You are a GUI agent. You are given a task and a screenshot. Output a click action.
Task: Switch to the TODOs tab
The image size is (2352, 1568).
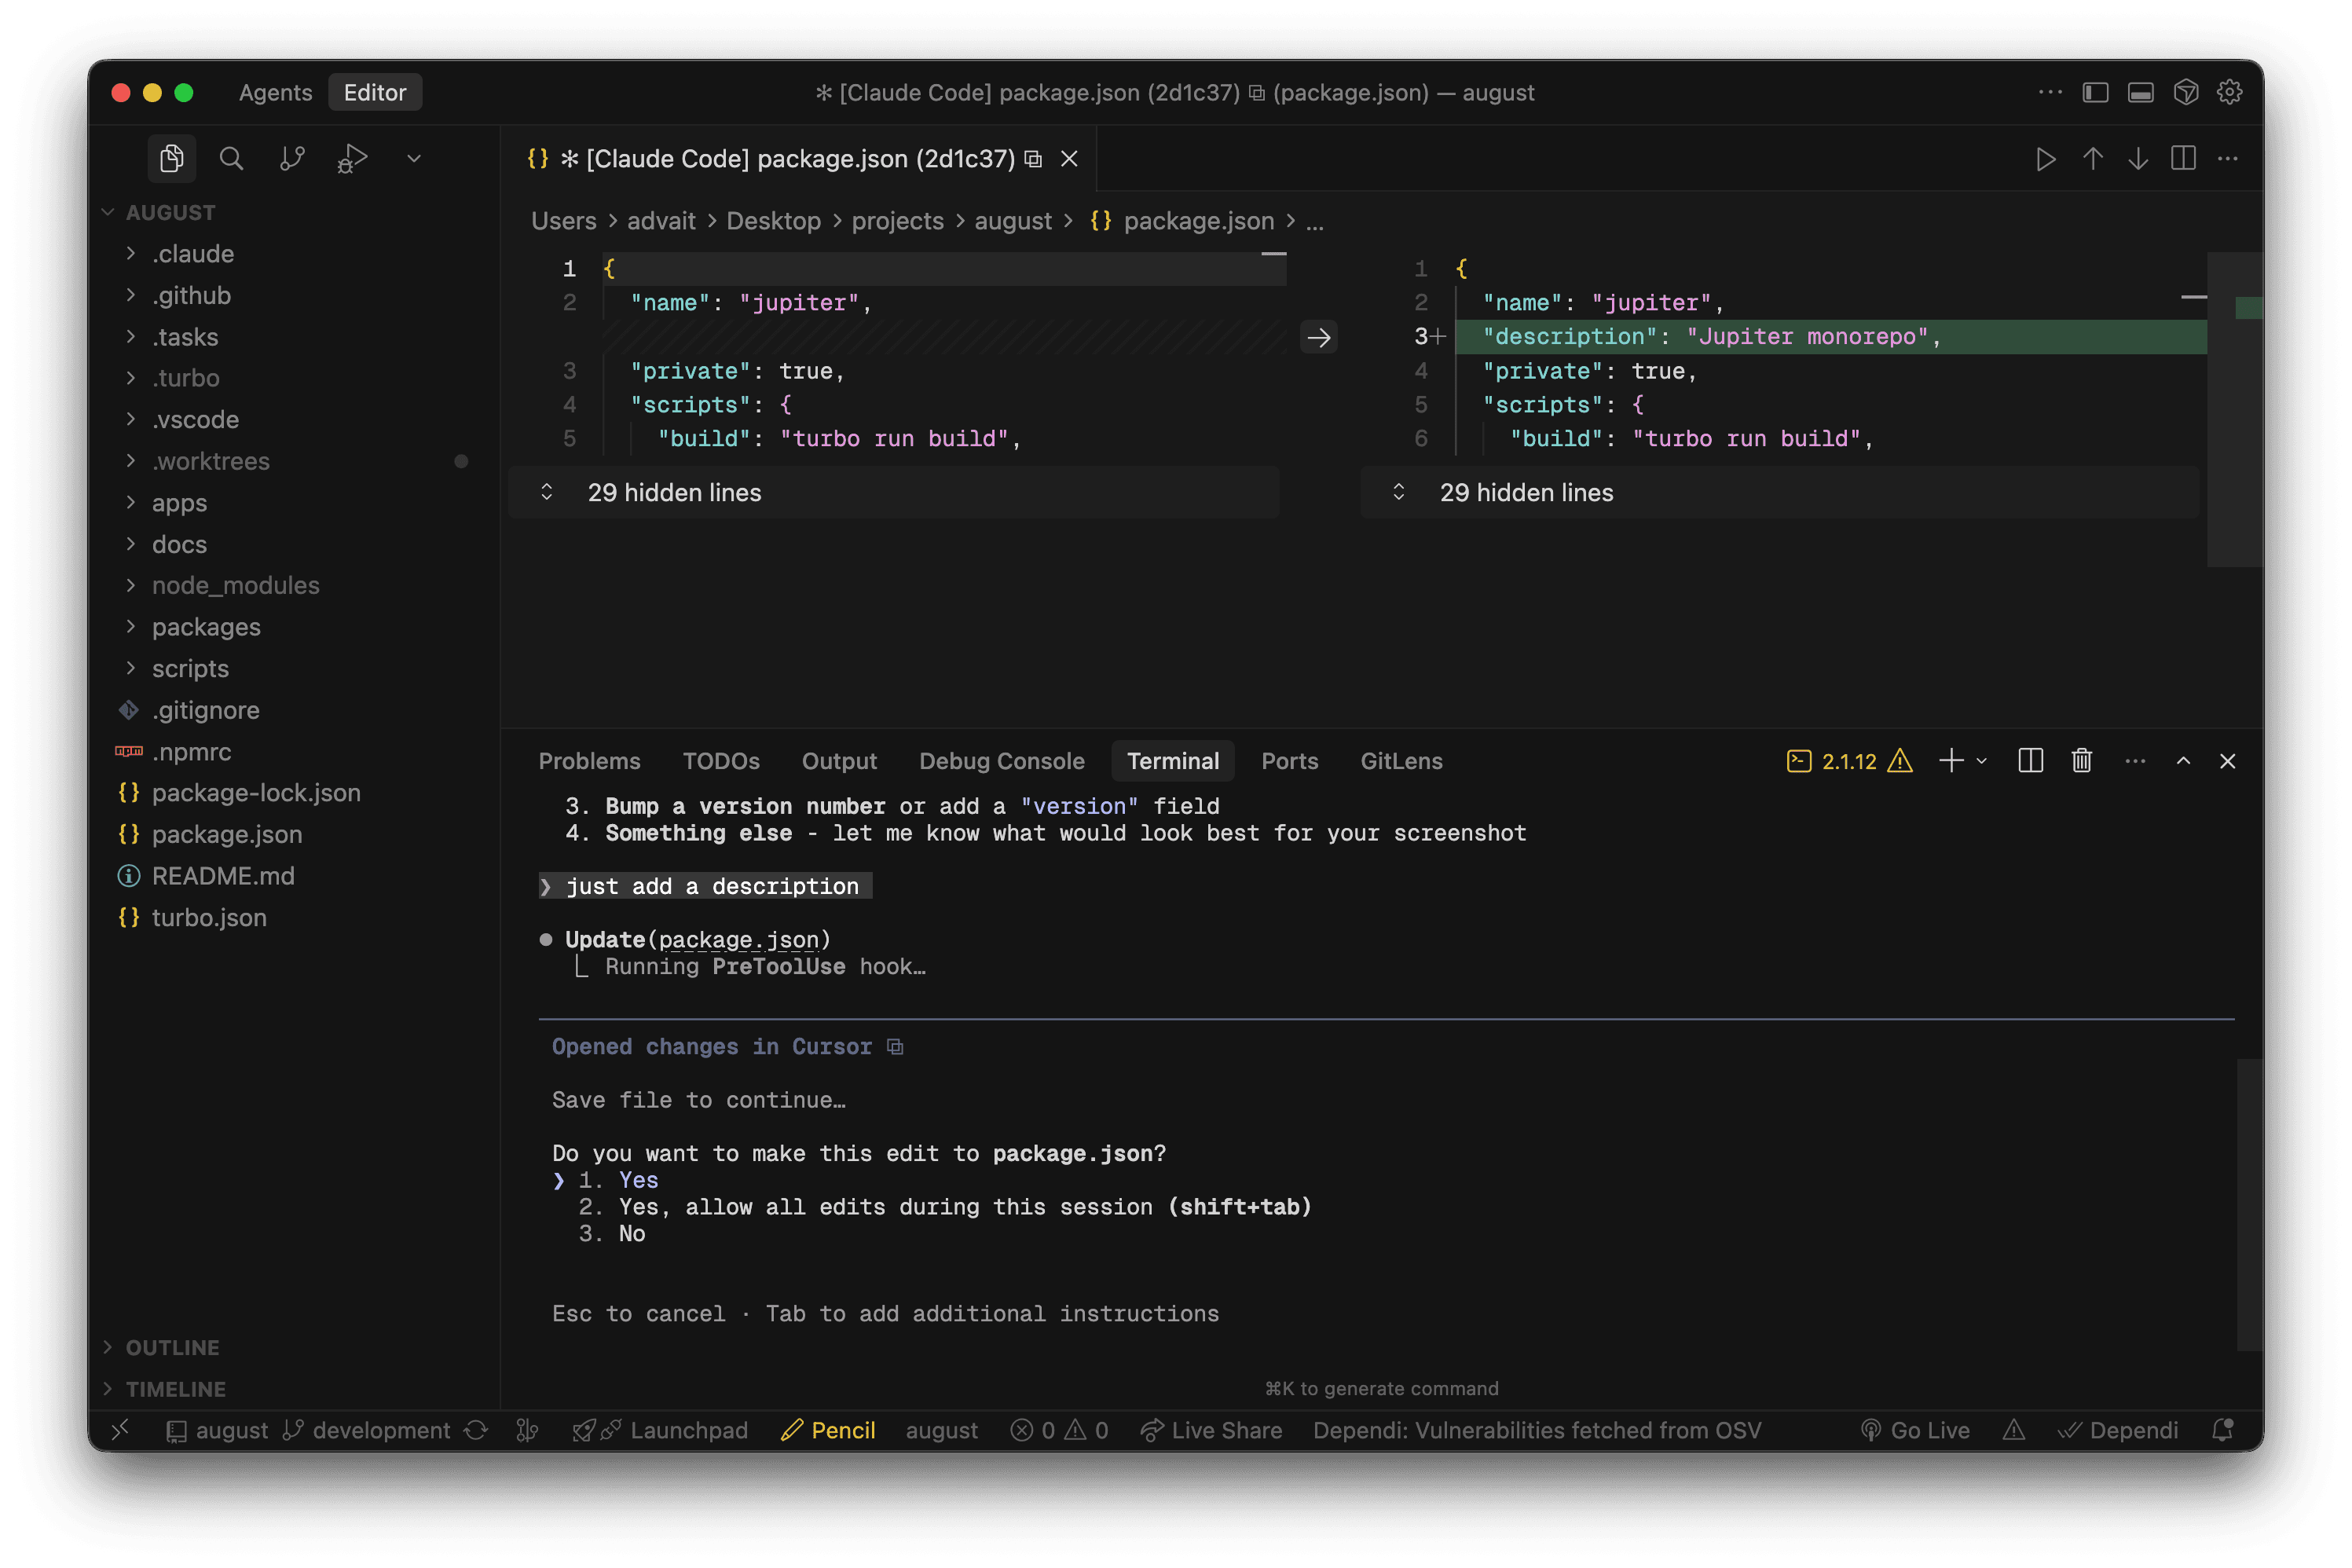[x=721, y=761]
